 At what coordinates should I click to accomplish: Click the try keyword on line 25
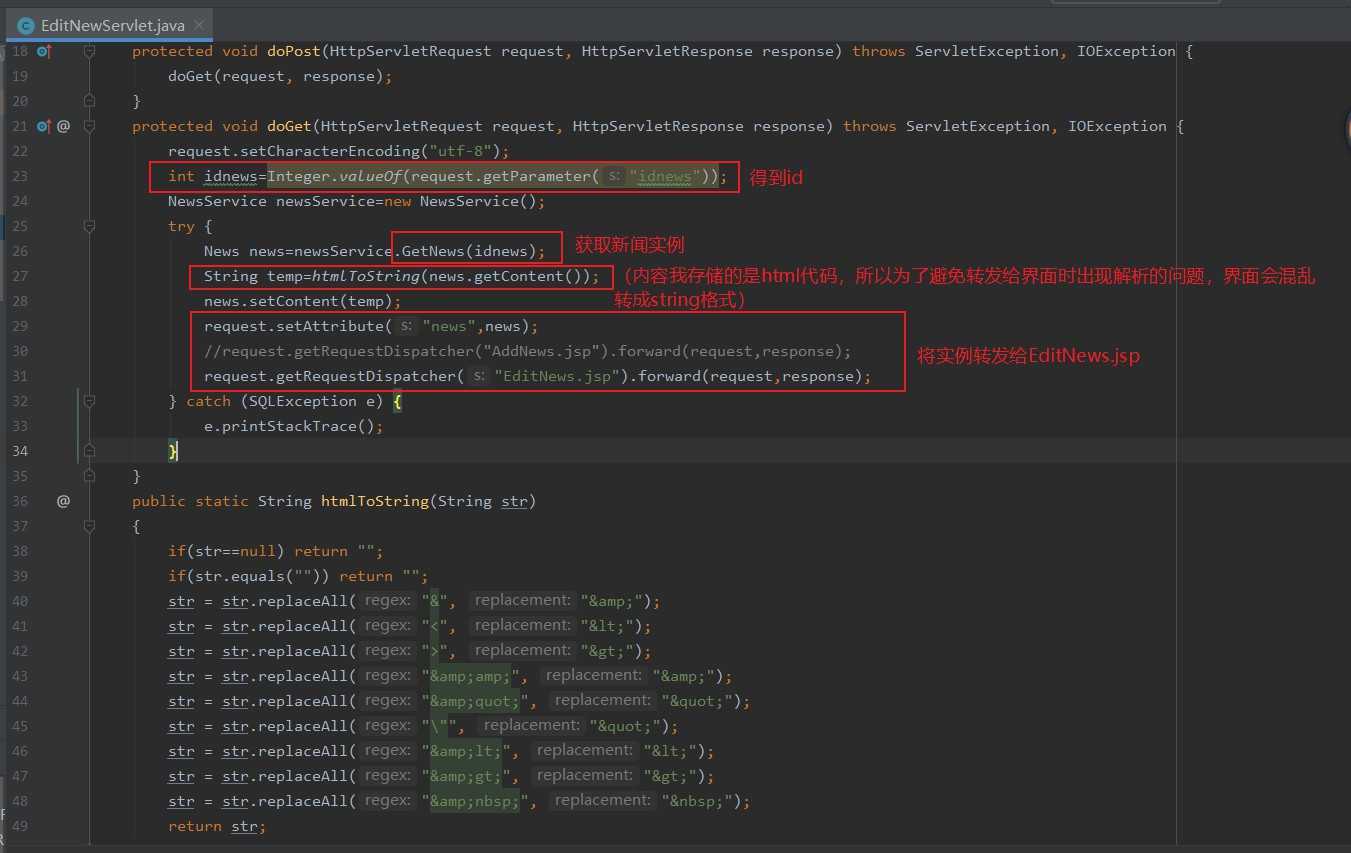[181, 226]
